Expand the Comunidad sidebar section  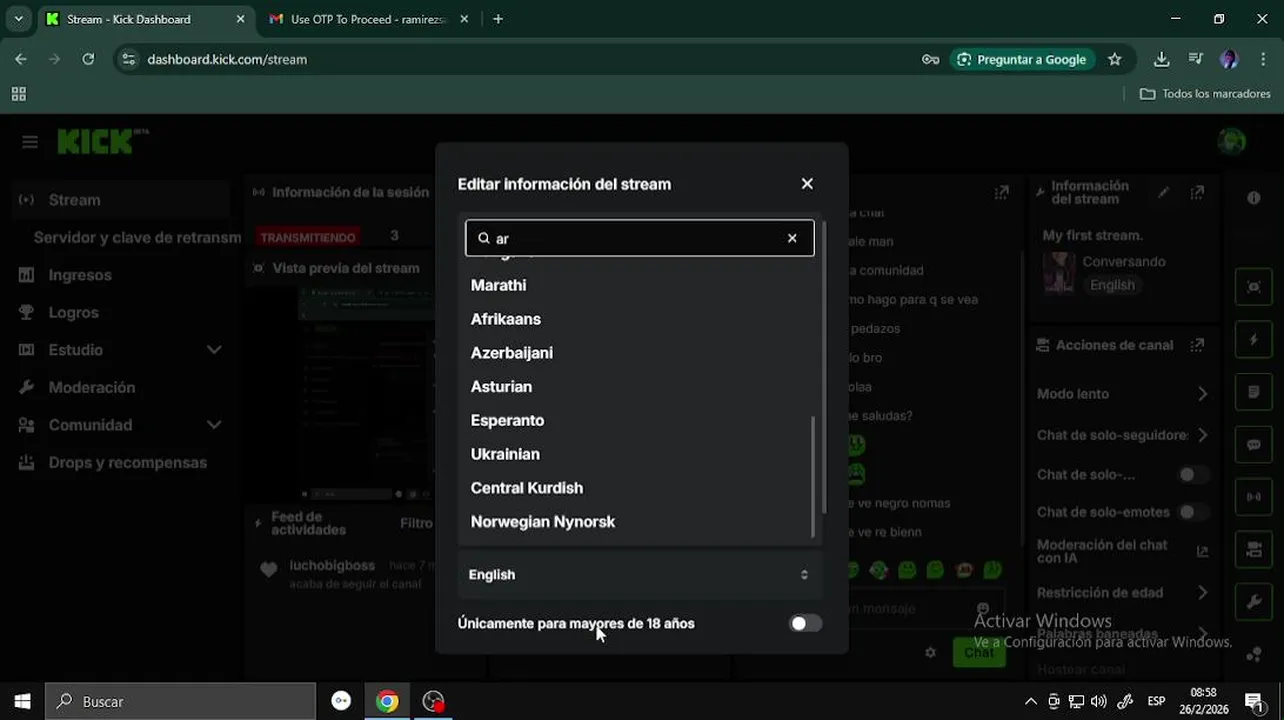point(120,425)
